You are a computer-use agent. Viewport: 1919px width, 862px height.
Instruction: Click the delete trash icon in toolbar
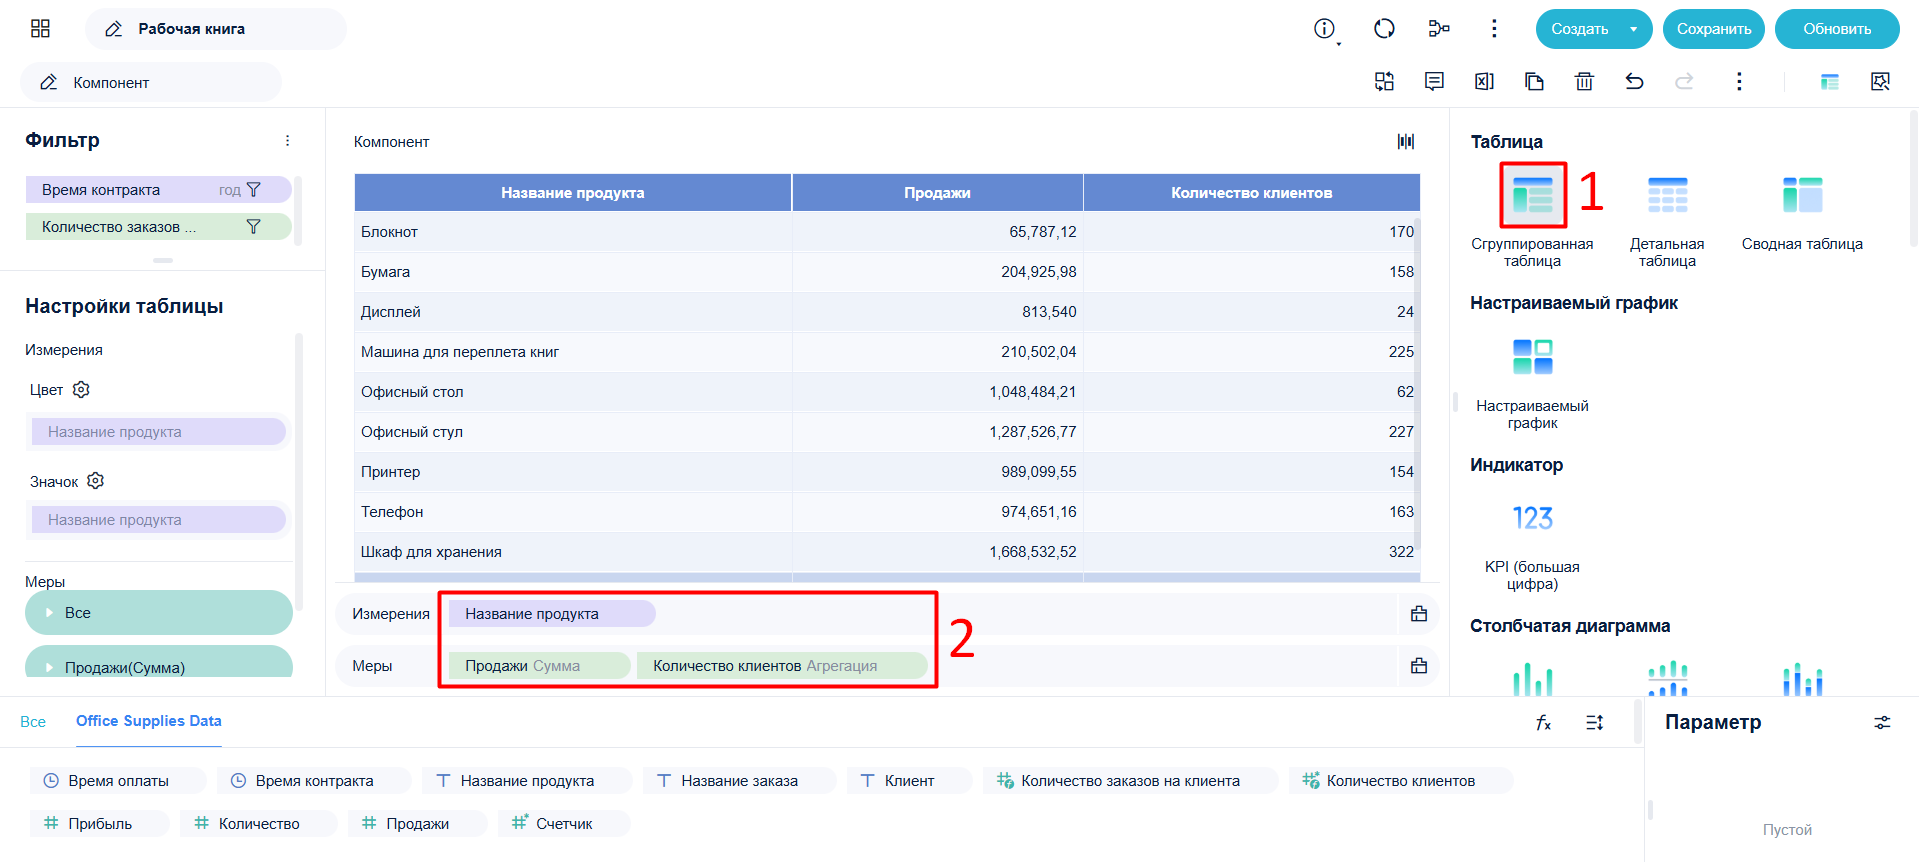(1584, 81)
